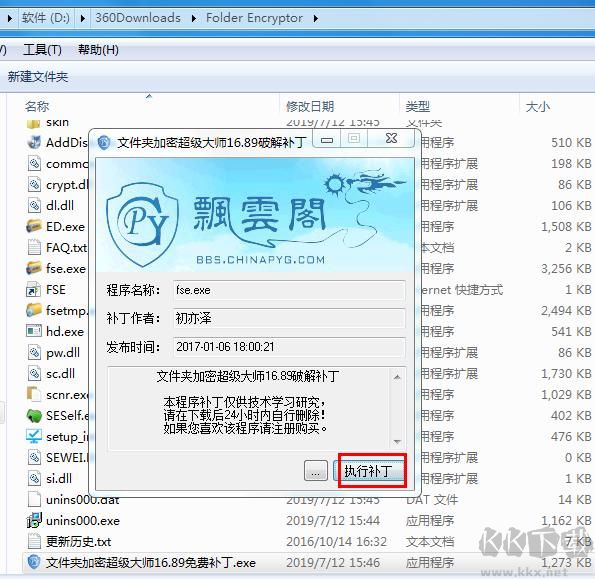Image resolution: width=595 pixels, height=579 pixels.
Task: Open the 工具(T) menu
Action: tap(42, 50)
